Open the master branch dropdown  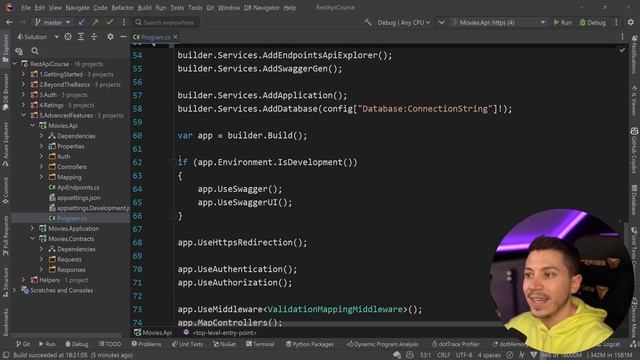click(53, 22)
